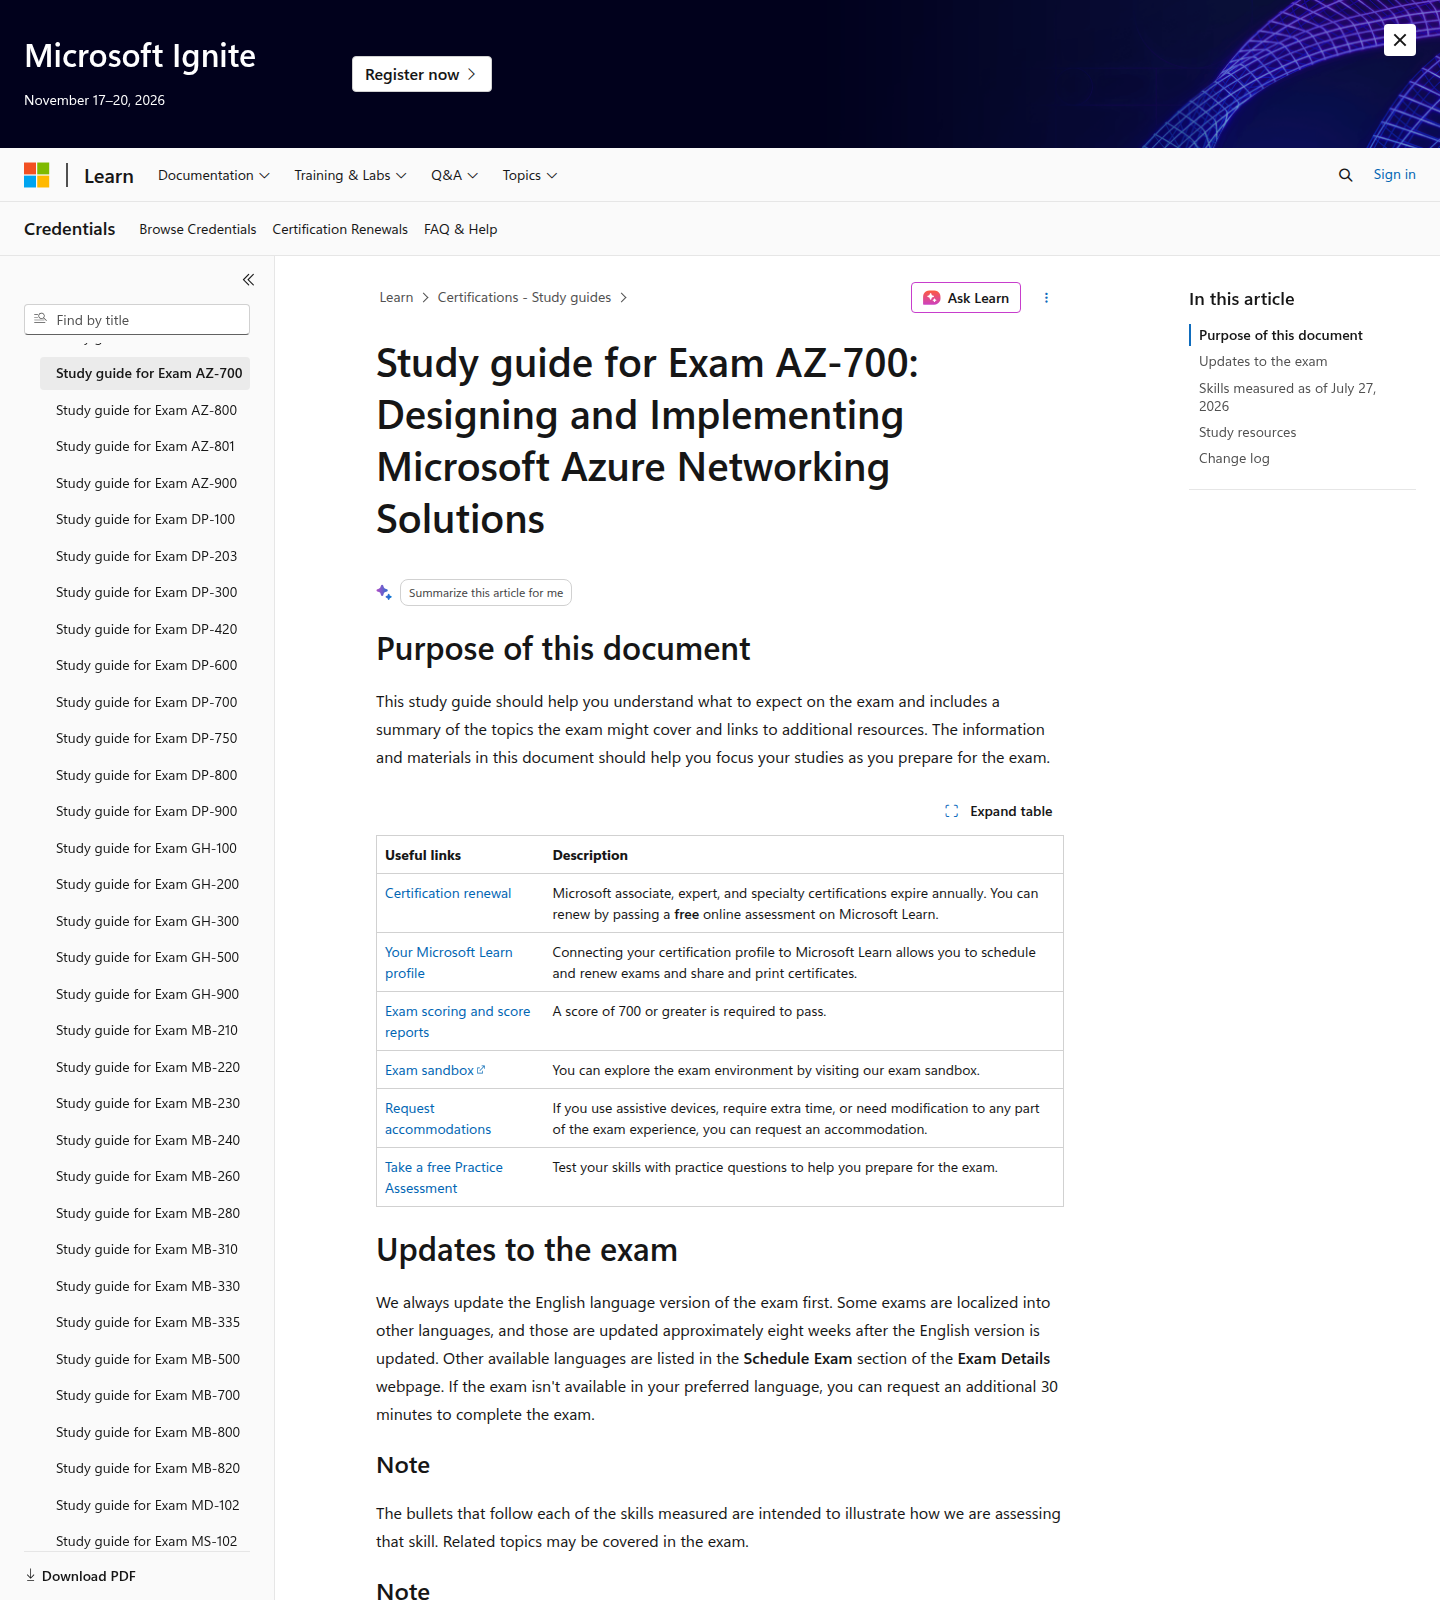This screenshot has width=1440, height=1600.
Task: Select Study guide for Exam AZ-900
Action: (146, 483)
